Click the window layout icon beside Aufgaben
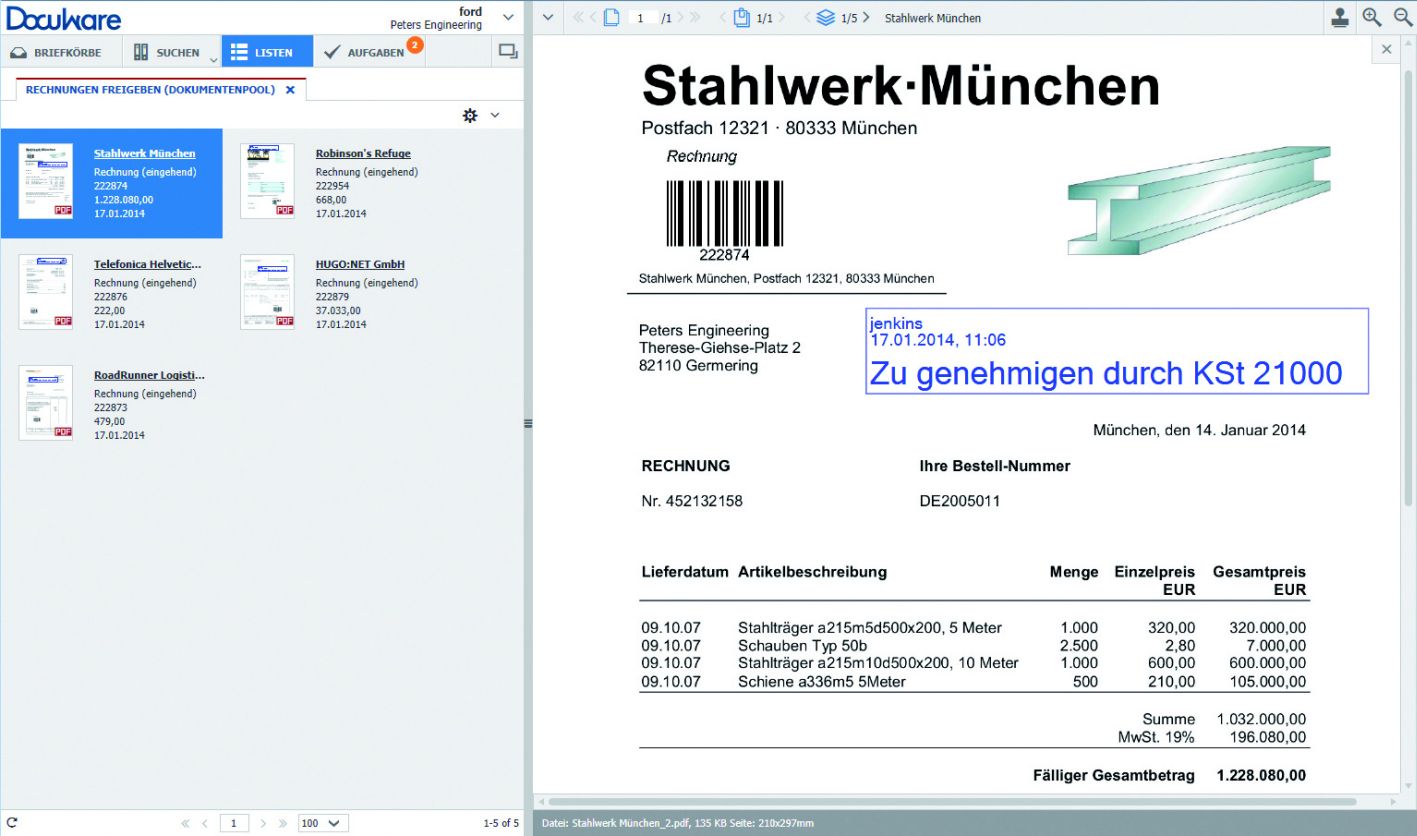This screenshot has height=836, width=1417. [507, 52]
